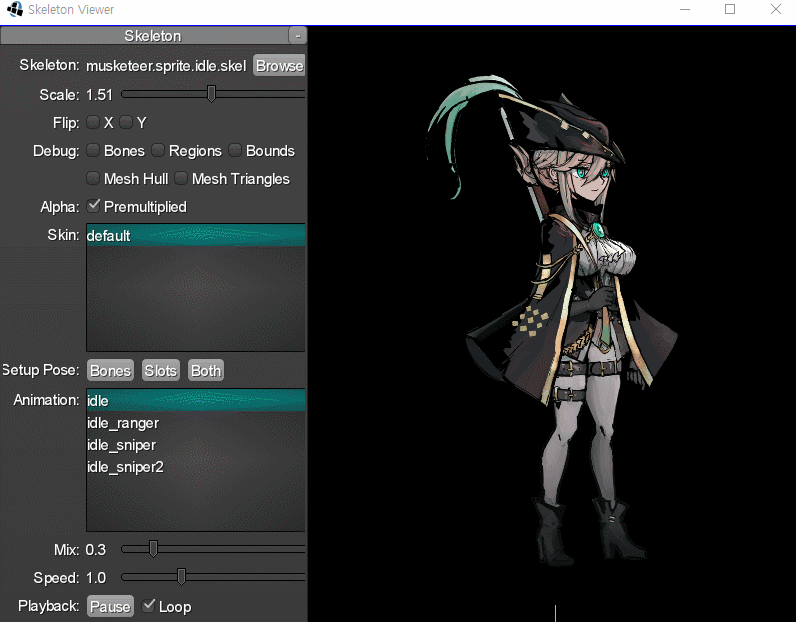Viewport: 796px width, 622px height.
Task: Maximize the Skeleton Viewer window
Action: pyautogui.click(x=730, y=9)
